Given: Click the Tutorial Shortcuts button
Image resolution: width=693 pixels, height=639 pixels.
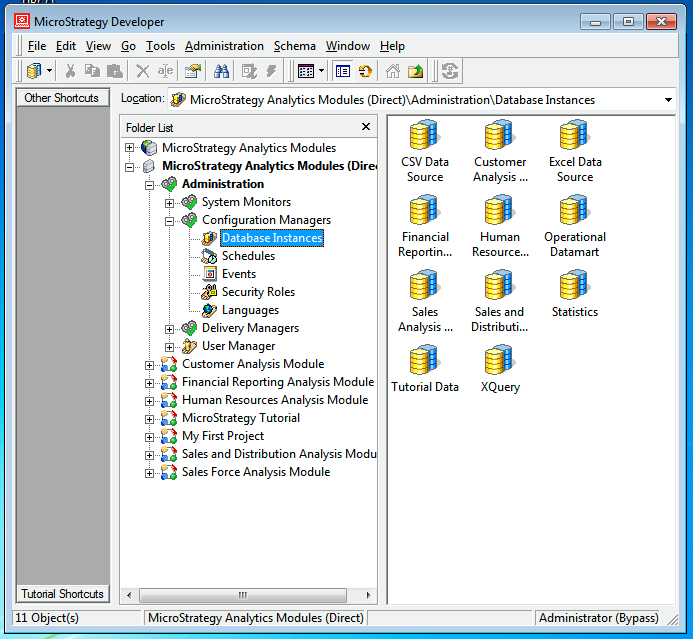Looking at the screenshot, I should [62, 593].
